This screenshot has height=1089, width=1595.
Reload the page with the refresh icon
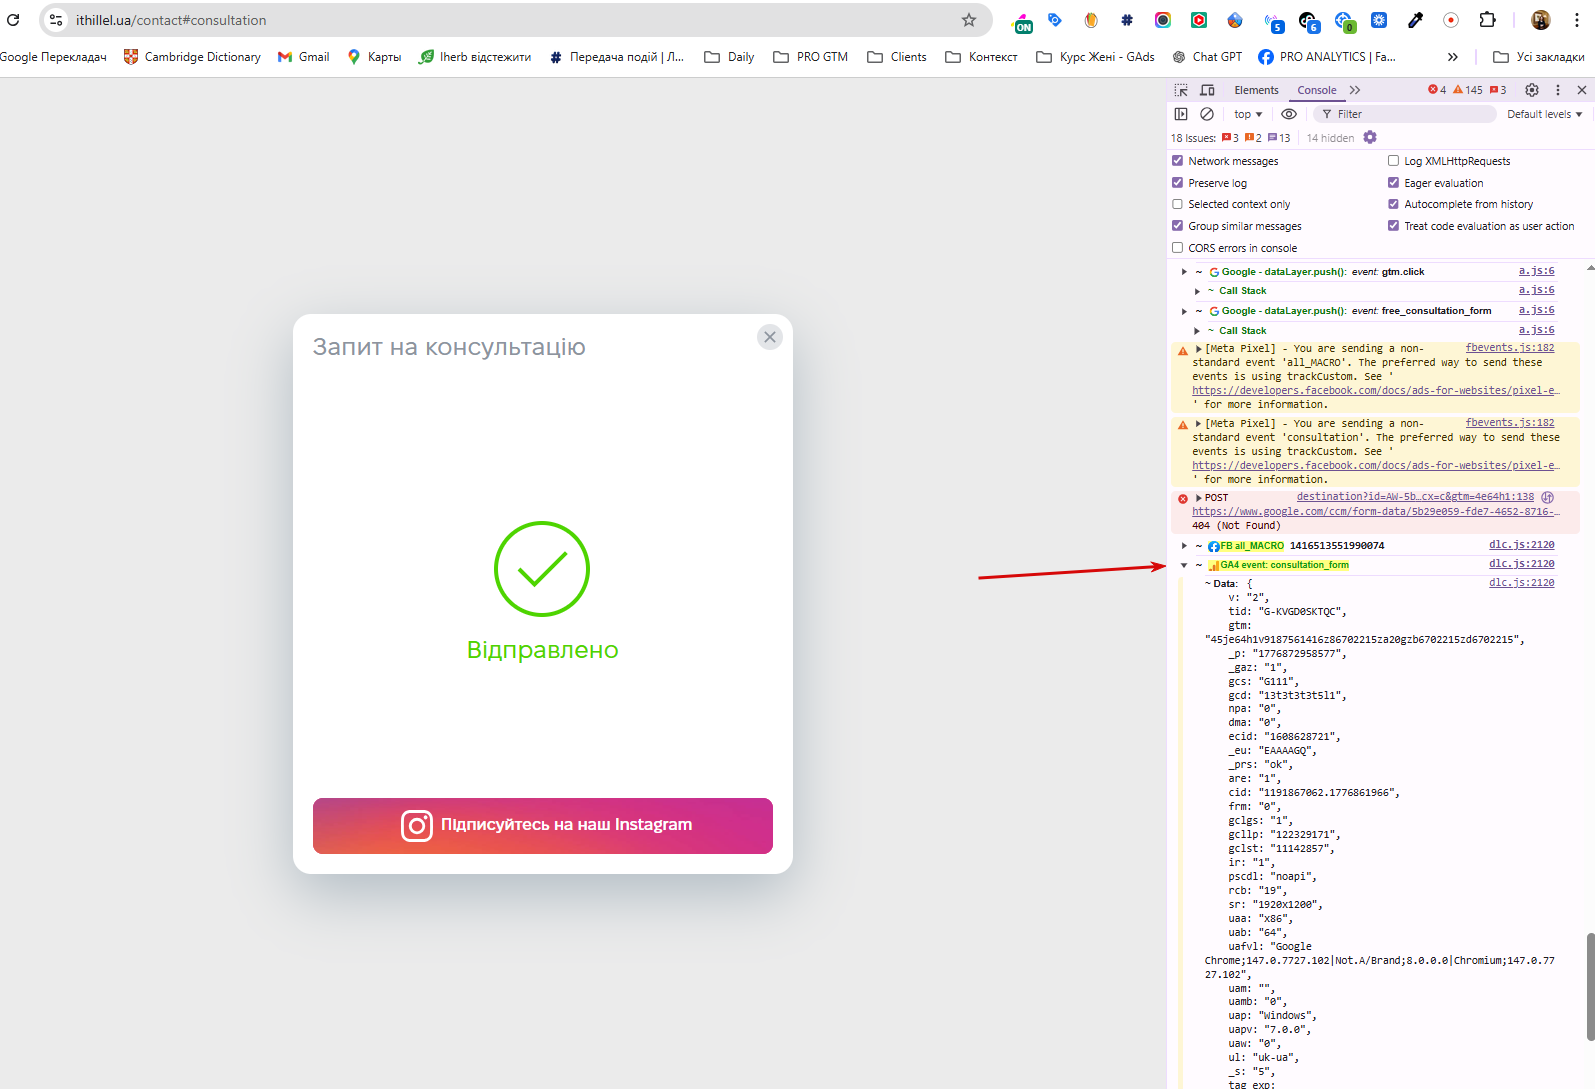coord(13,20)
